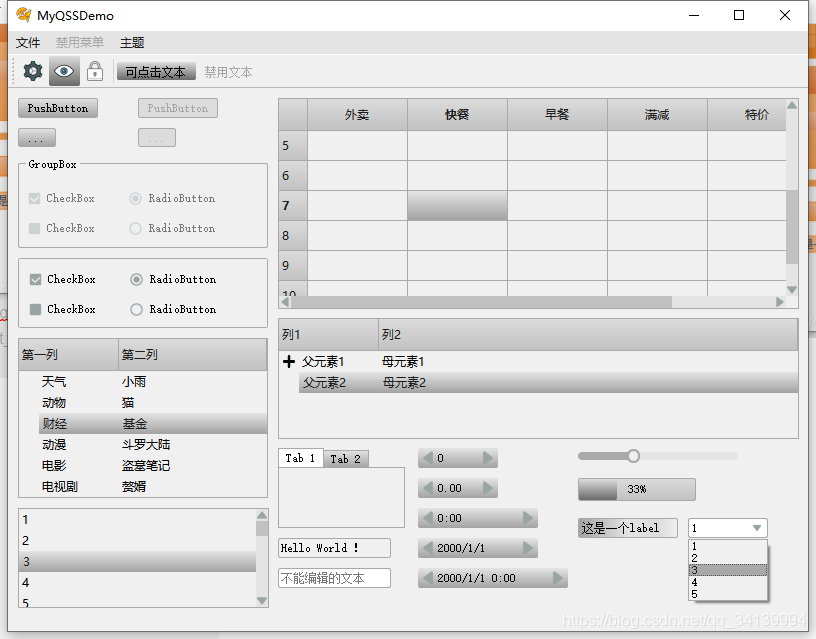The width and height of the screenshot is (816, 639).
Task: Click left arrow of the integer spin box
Action: 427,458
